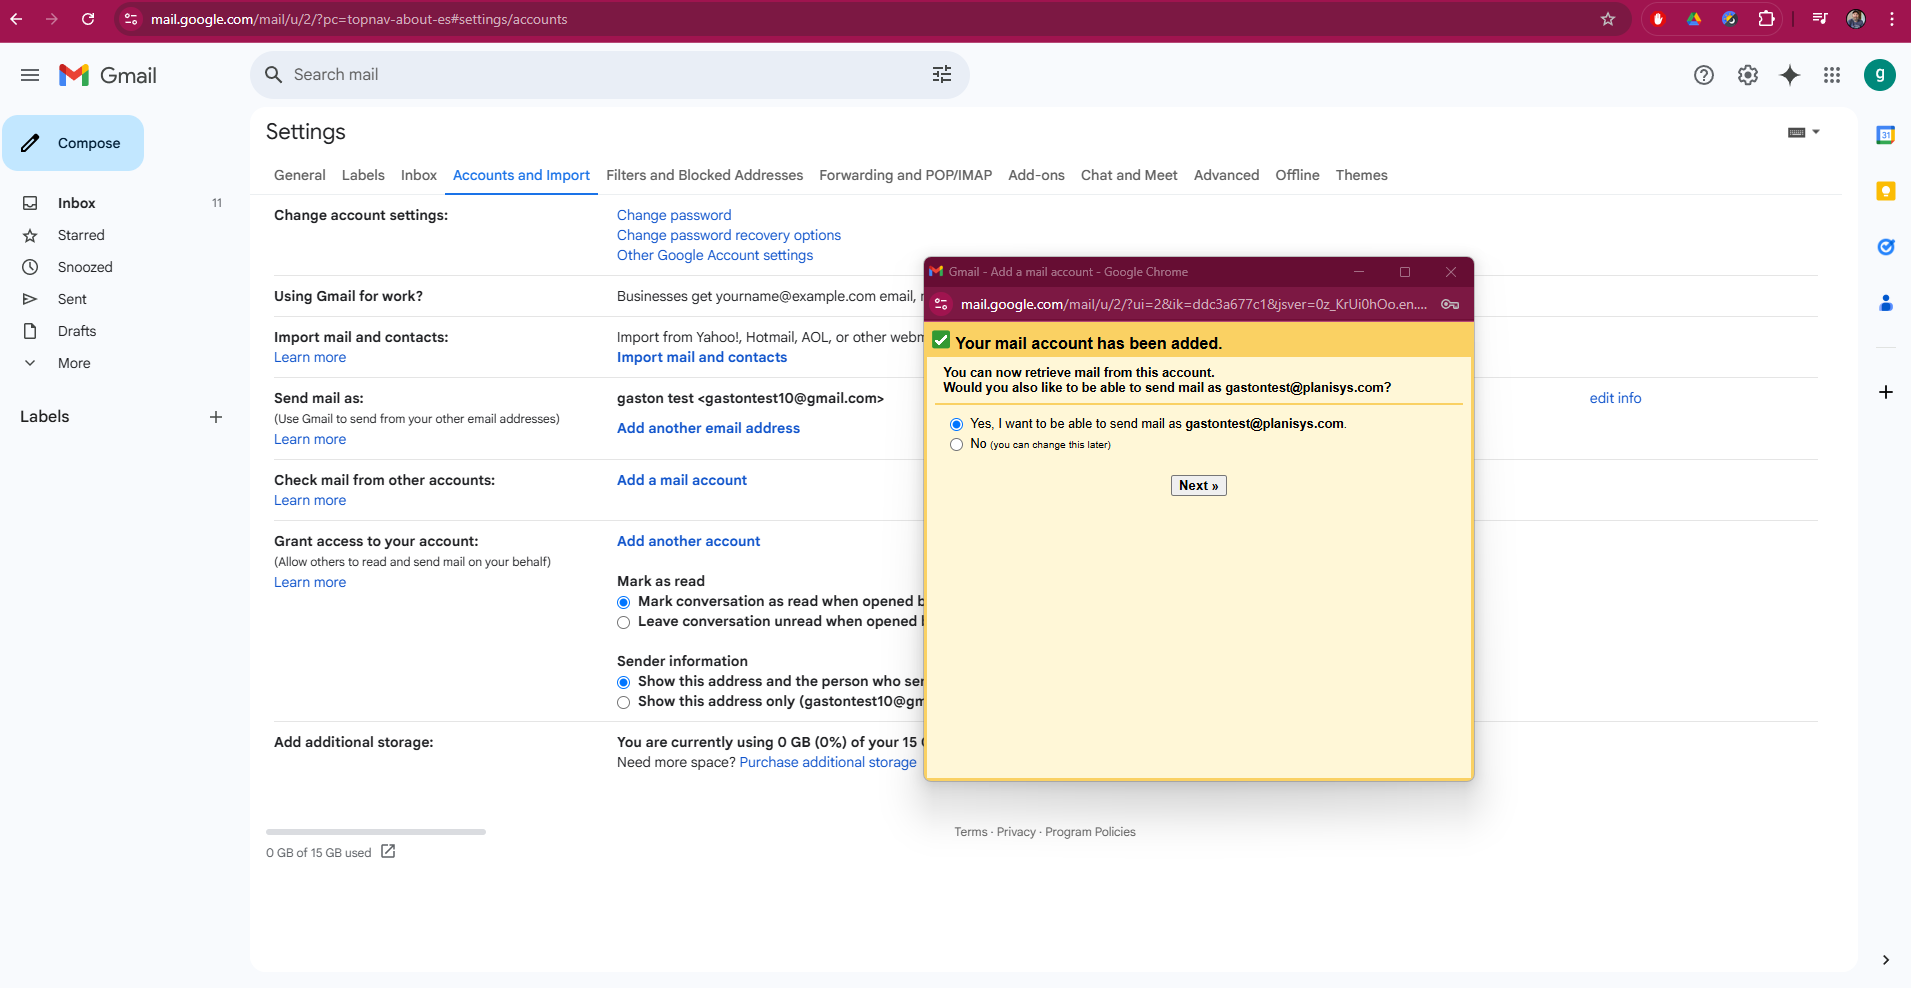The image size is (1911, 988).
Task: Open the Gmail settings gear icon
Action: (x=1747, y=75)
